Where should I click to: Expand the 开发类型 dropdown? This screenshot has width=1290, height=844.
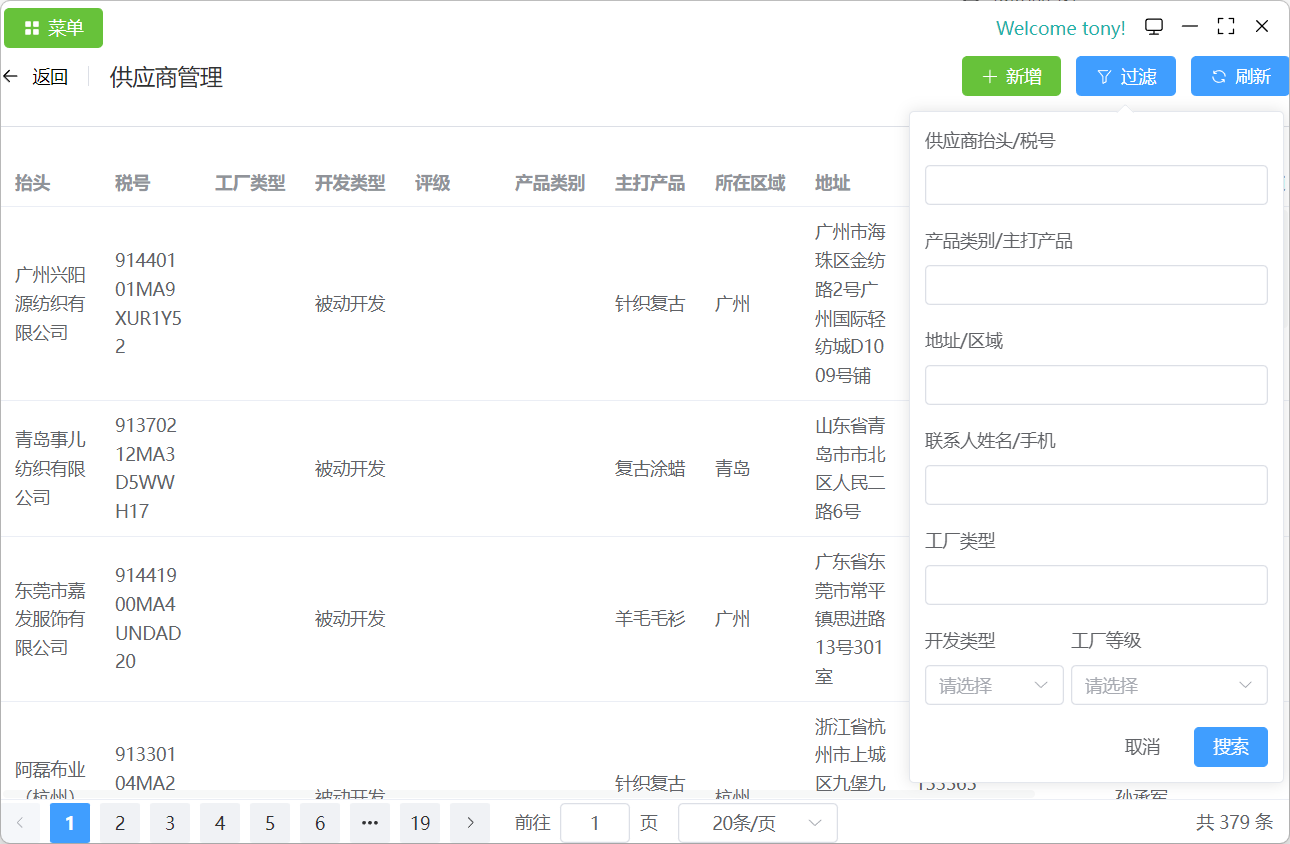click(x=993, y=685)
